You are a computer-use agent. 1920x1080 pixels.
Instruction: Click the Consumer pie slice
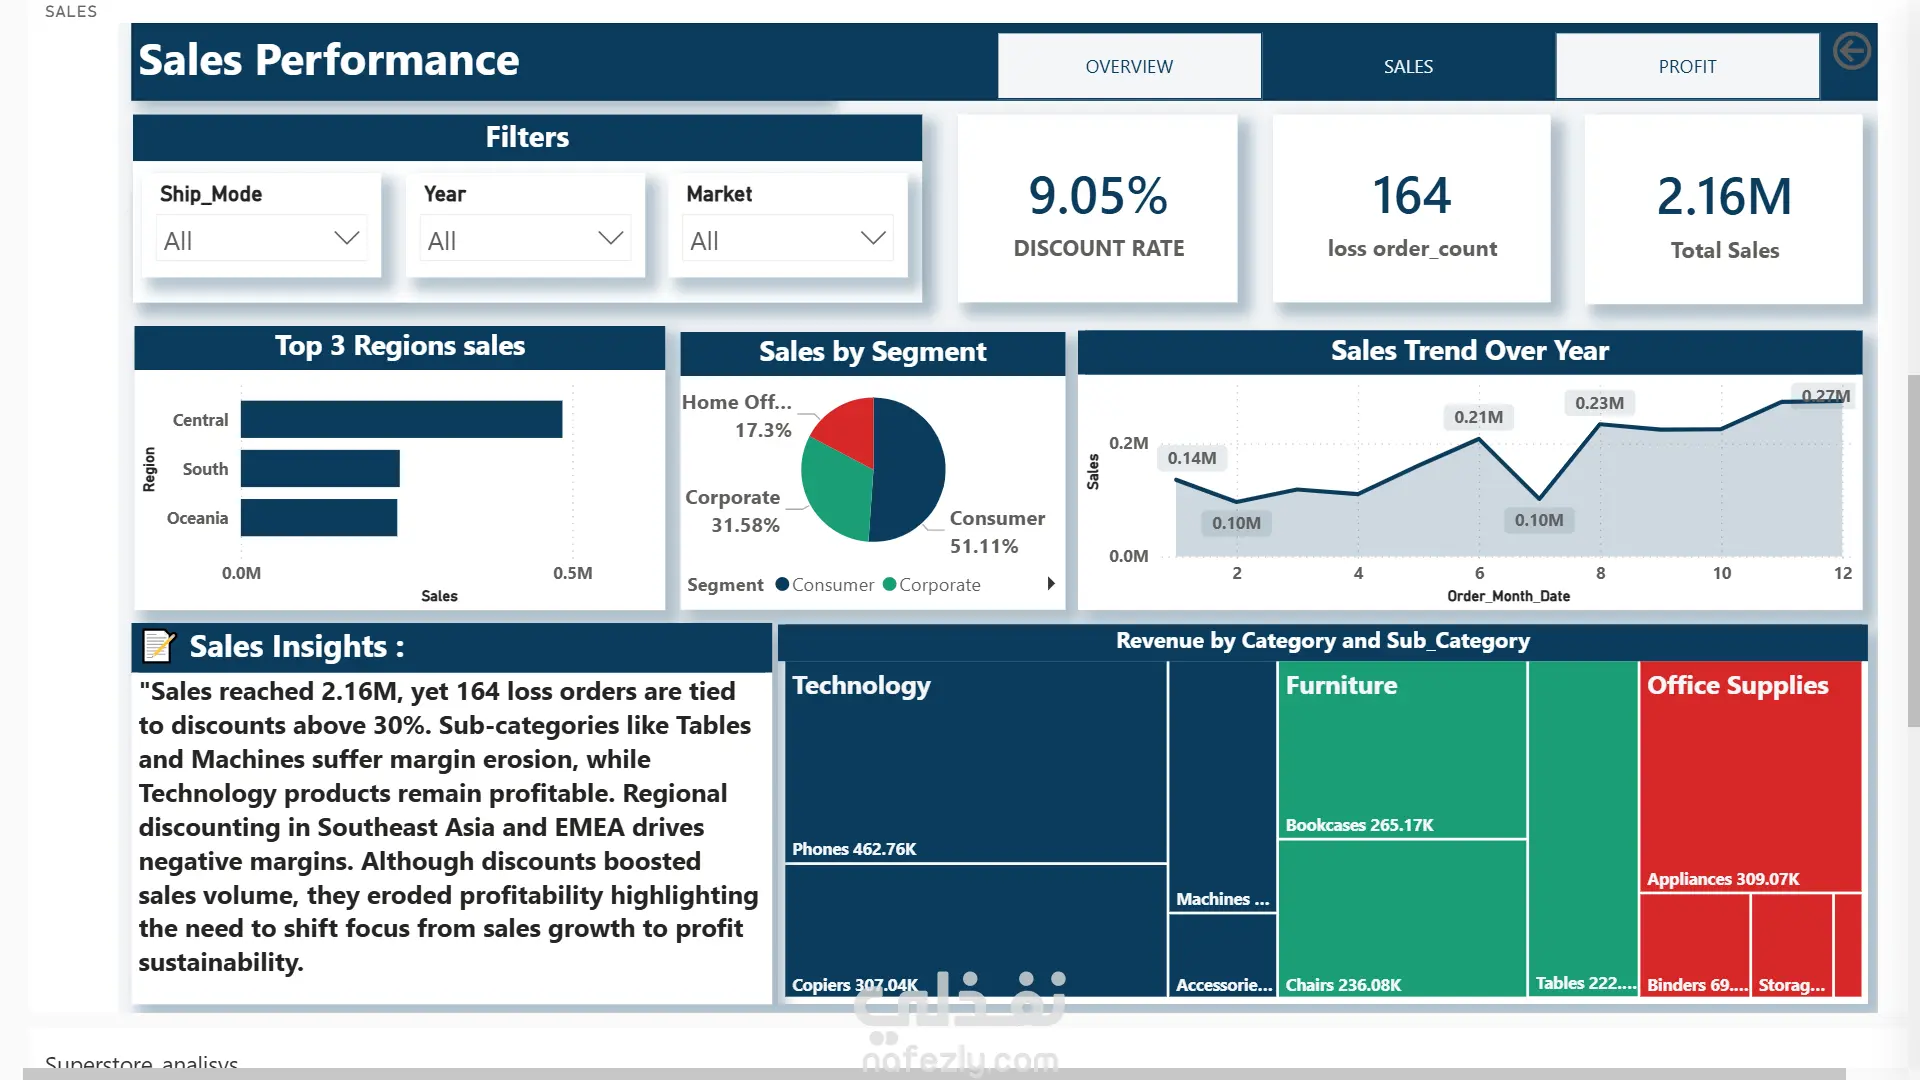click(908, 469)
